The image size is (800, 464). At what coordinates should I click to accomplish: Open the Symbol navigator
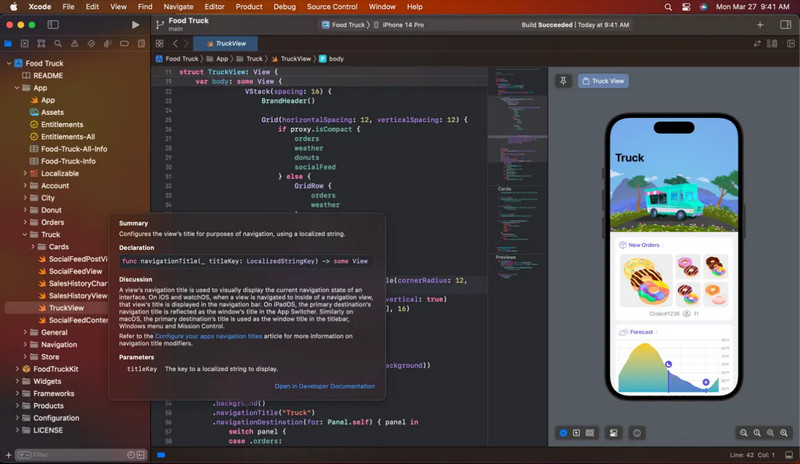coord(41,44)
